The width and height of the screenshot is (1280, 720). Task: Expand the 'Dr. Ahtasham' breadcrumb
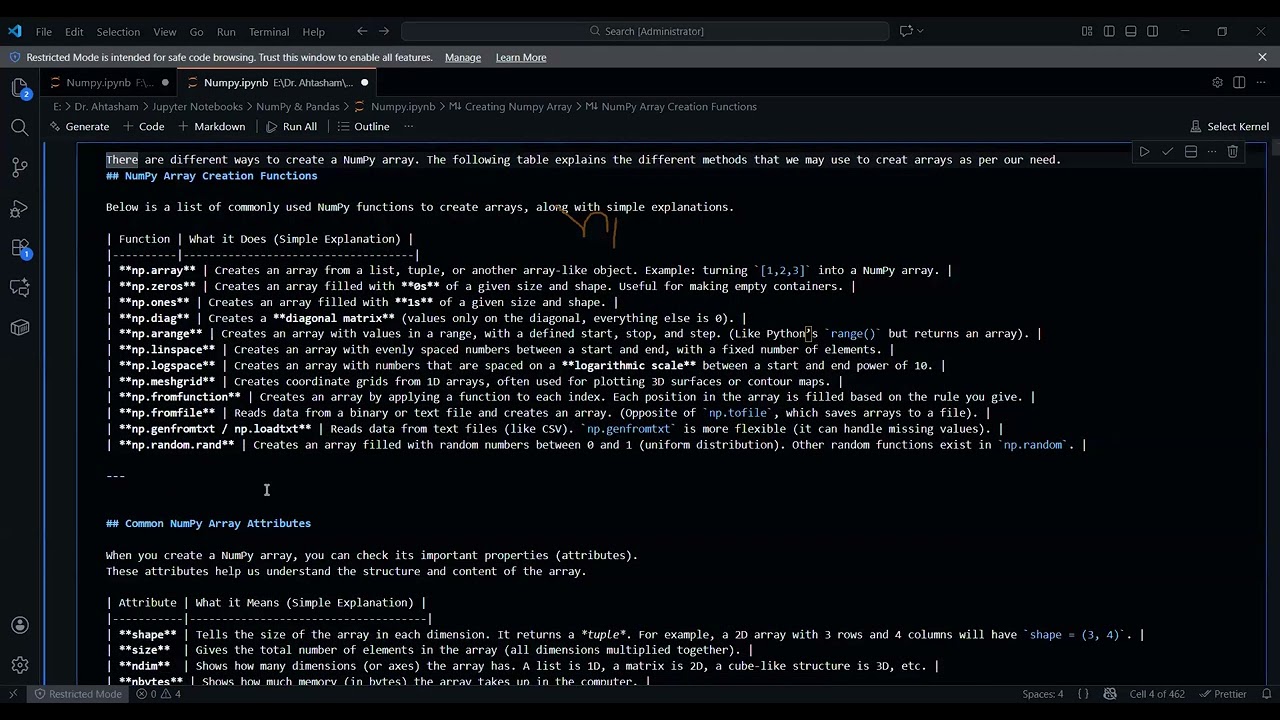(x=104, y=106)
